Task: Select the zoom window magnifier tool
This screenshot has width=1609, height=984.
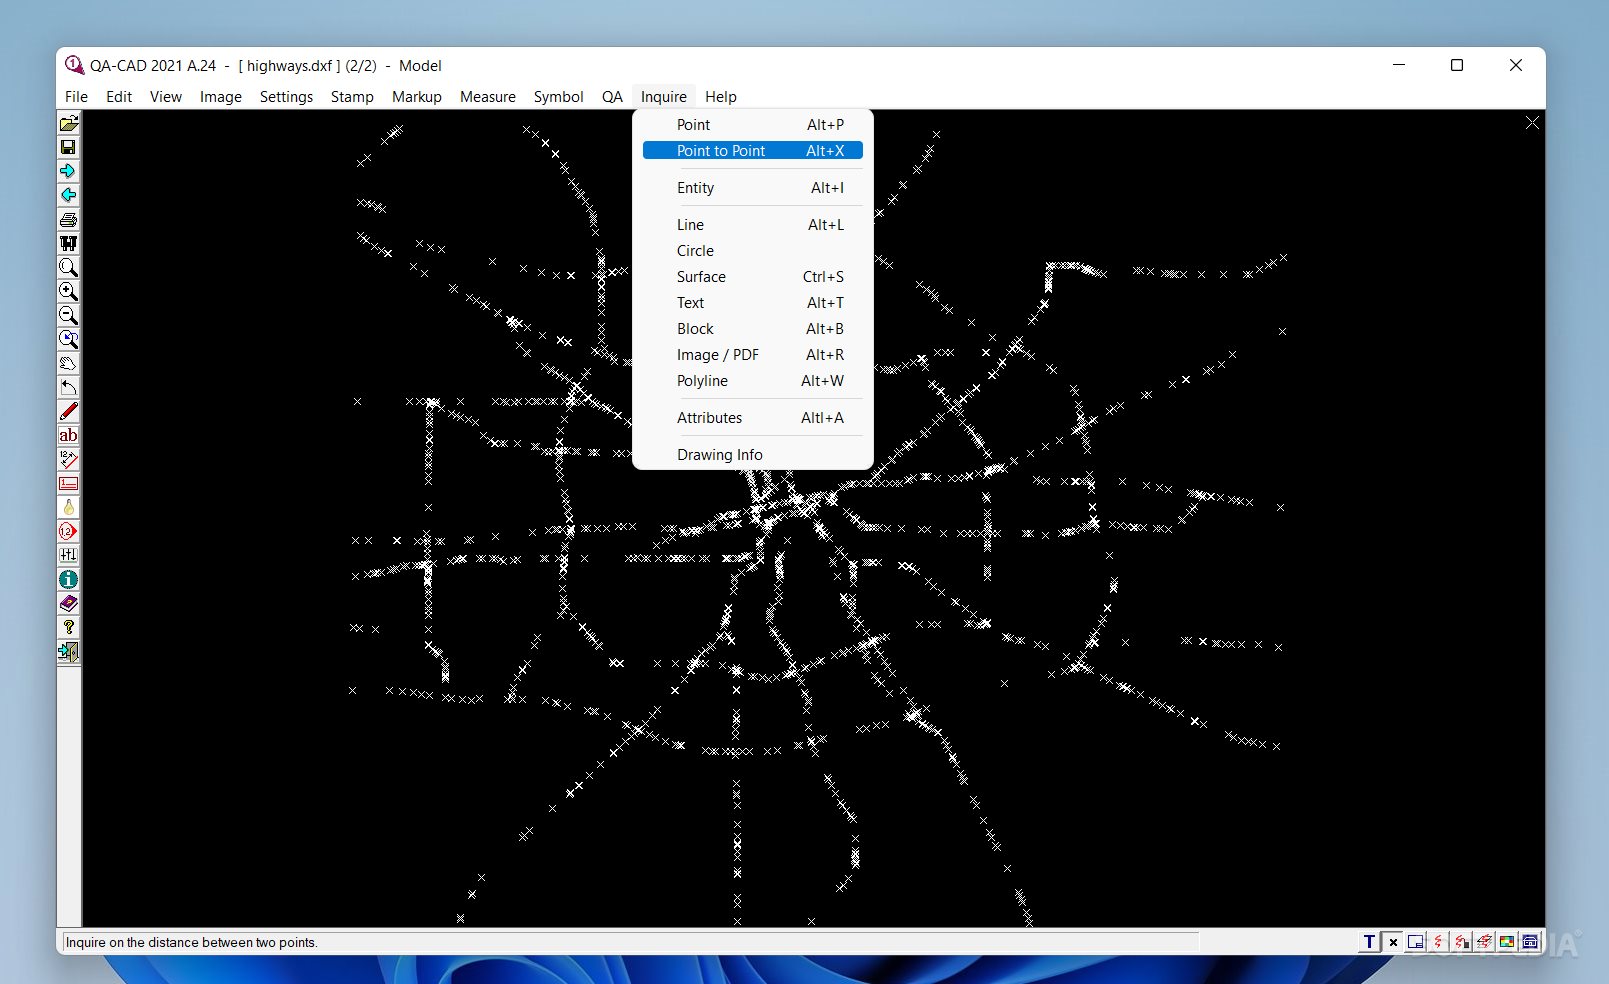Action: 68,267
